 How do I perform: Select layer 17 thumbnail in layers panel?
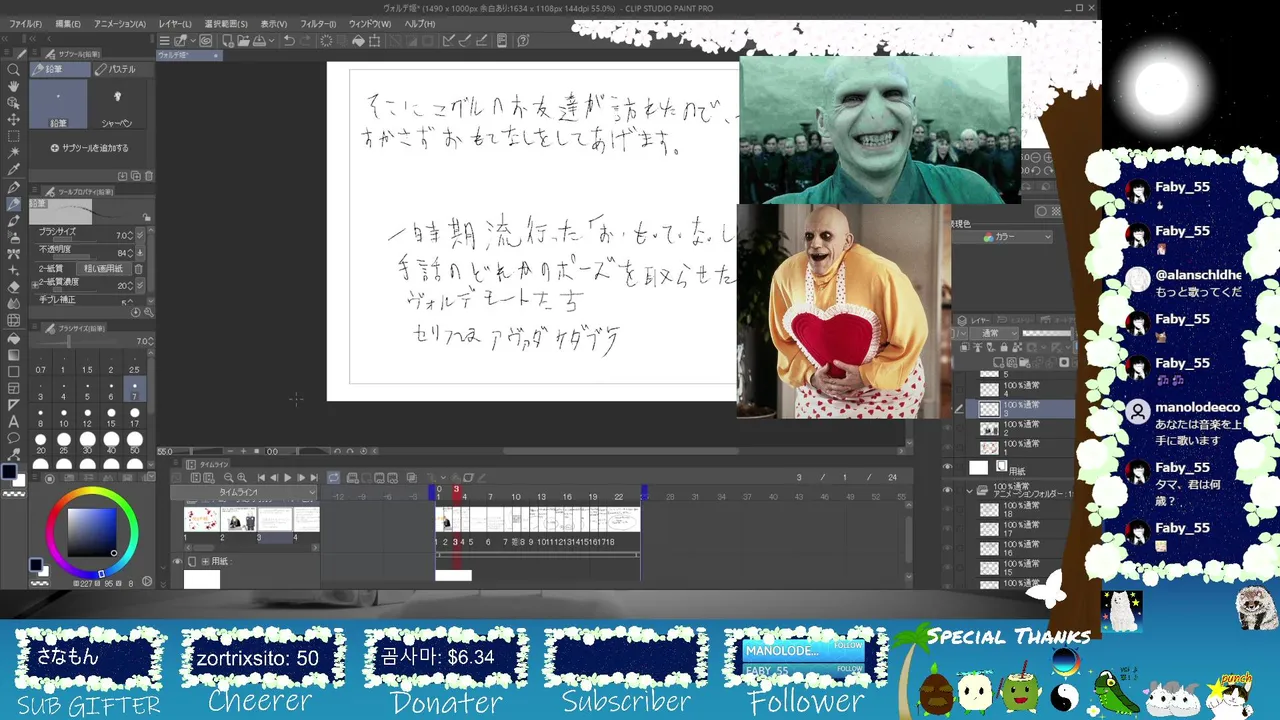pyautogui.click(x=989, y=529)
